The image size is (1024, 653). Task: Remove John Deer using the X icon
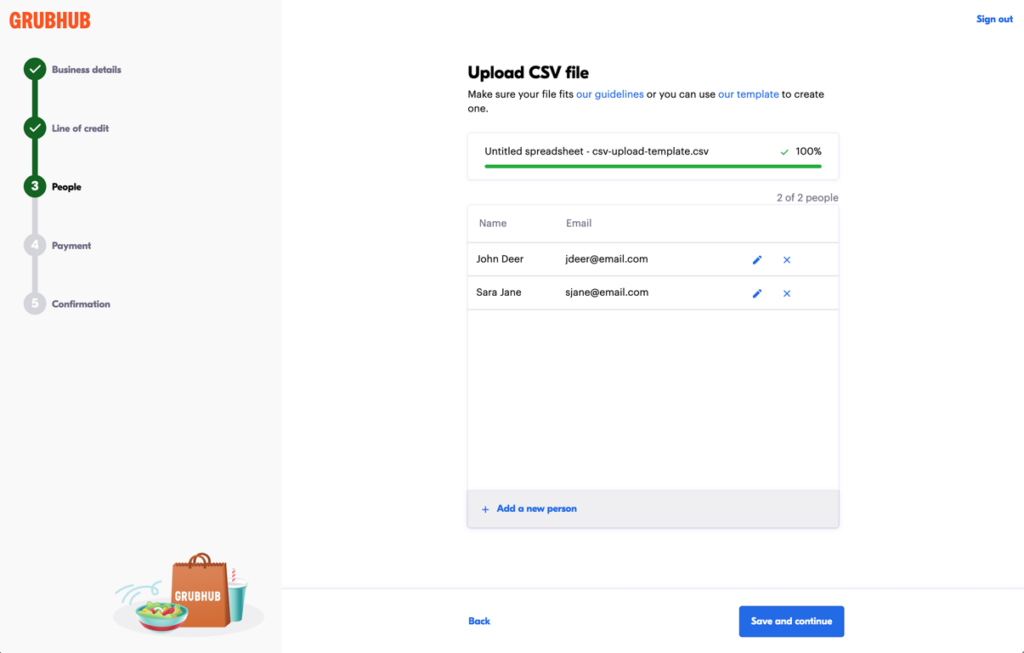(787, 260)
